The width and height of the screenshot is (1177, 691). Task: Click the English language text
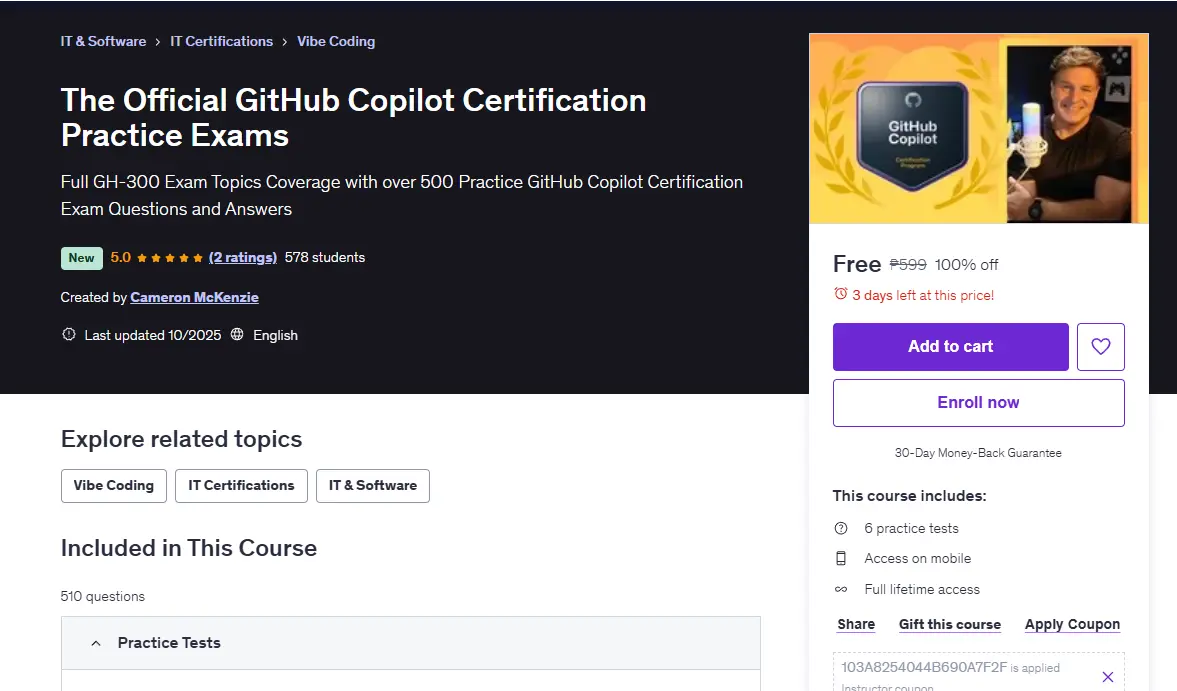(x=275, y=335)
